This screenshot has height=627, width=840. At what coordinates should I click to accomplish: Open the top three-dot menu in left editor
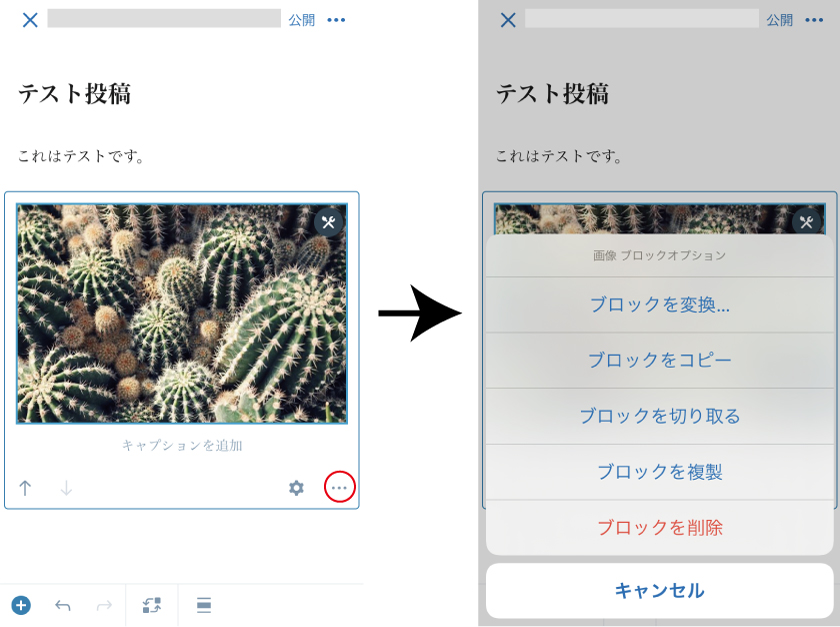[336, 20]
